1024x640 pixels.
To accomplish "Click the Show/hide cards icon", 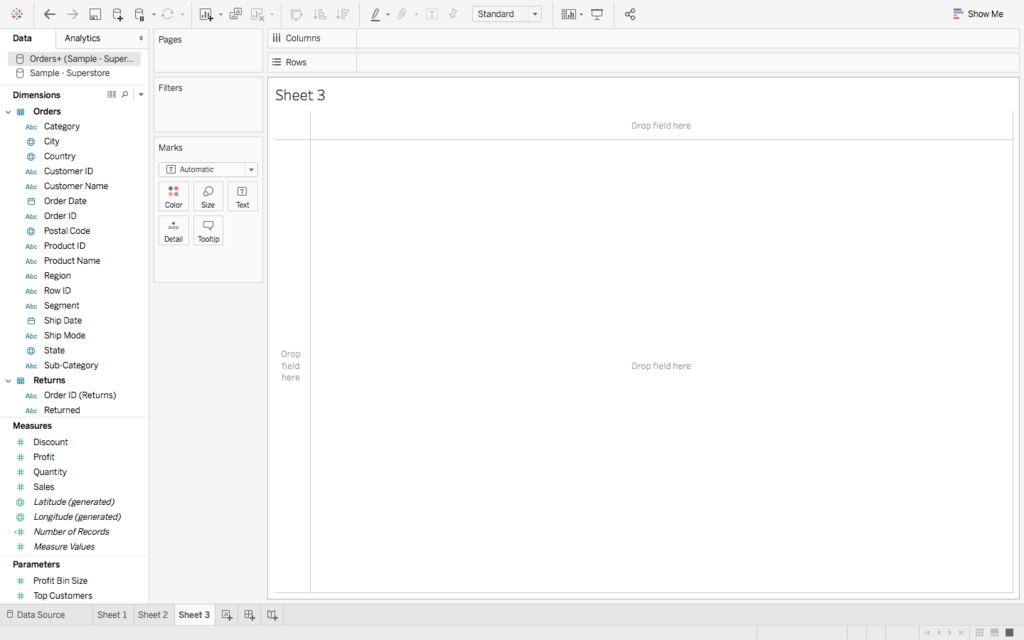I will point(569,14).
